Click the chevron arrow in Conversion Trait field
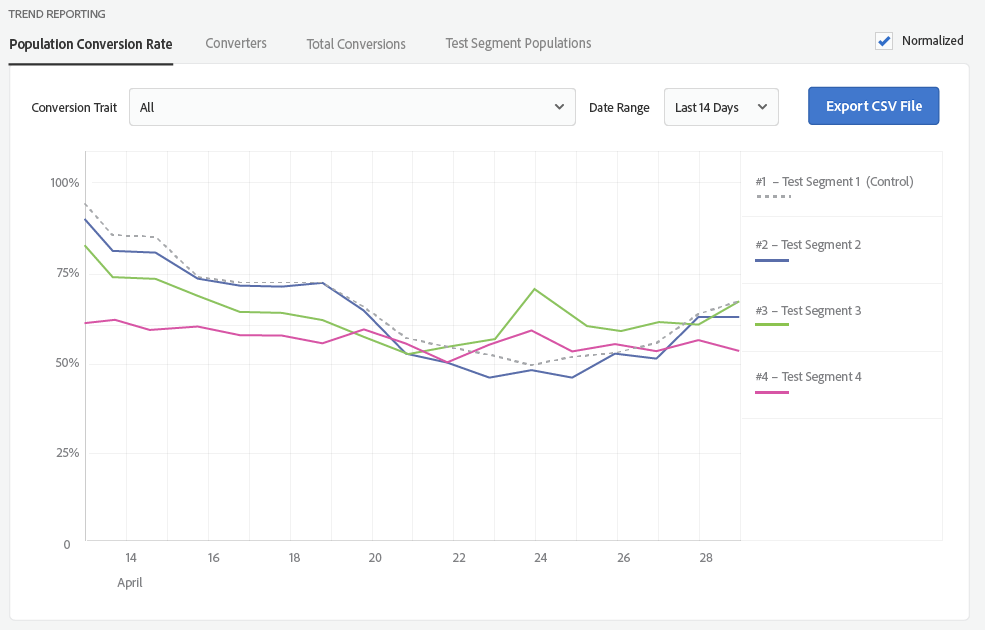 point(559,107)
